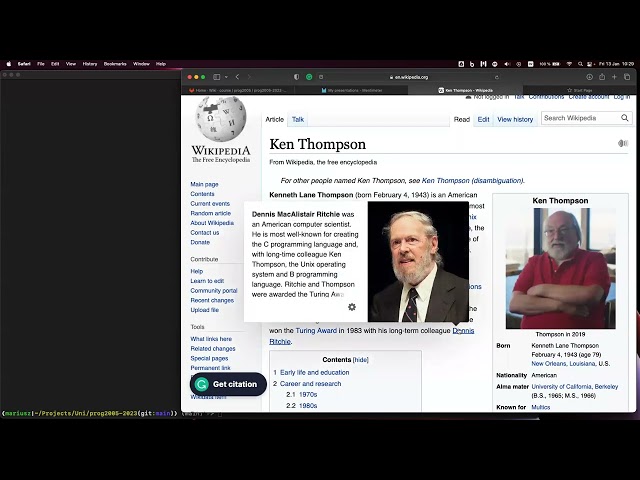Jump to the 1970s subsection

tap(308, 395)
